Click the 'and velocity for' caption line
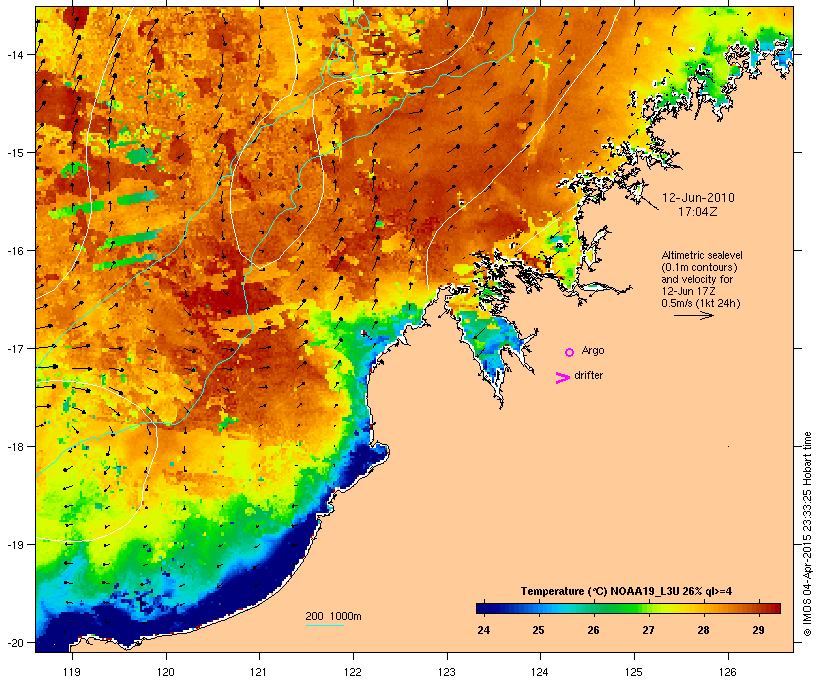Image resolution: width=820 pixels, height=680 pixels. (697, 279)
